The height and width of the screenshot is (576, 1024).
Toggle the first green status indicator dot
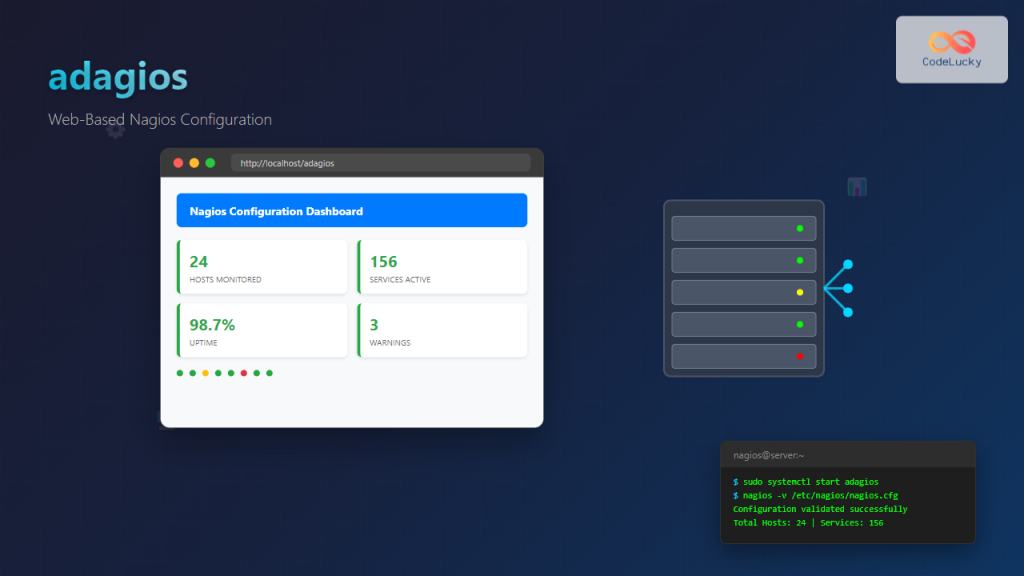click(x=180, y=373)
